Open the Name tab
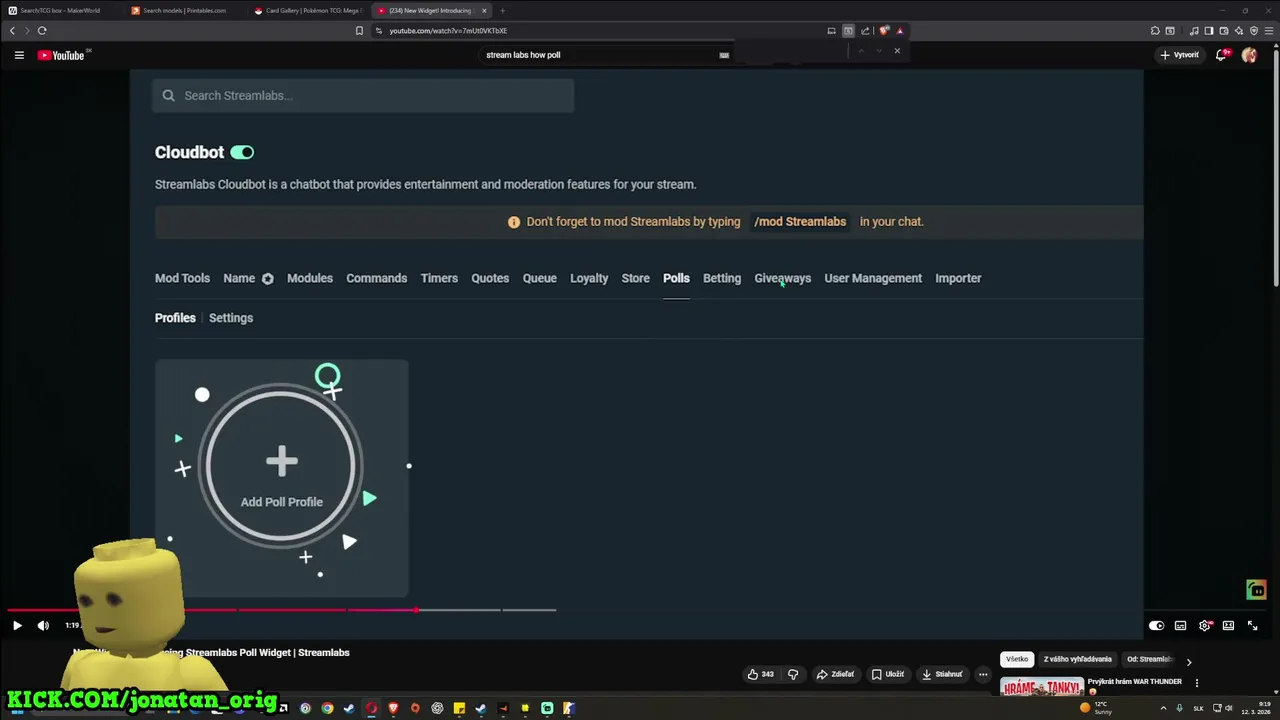Image resolution: width=1280 pixels, height=720 pixels. pyautogui.click(x=239, y=278)
